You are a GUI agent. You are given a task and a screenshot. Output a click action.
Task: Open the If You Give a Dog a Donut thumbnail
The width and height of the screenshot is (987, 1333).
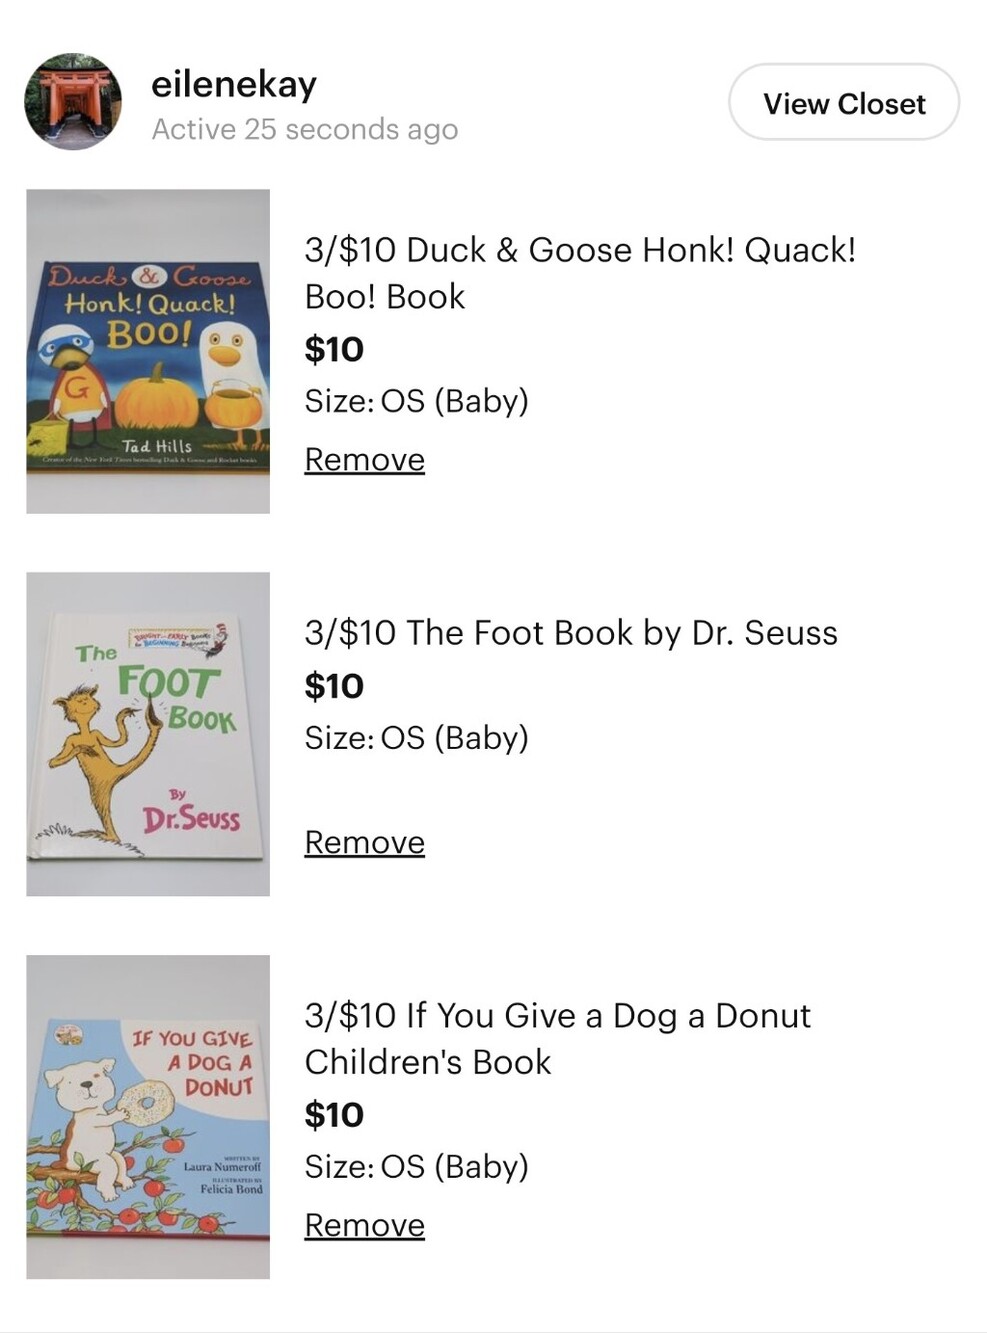click(148, 1117)
